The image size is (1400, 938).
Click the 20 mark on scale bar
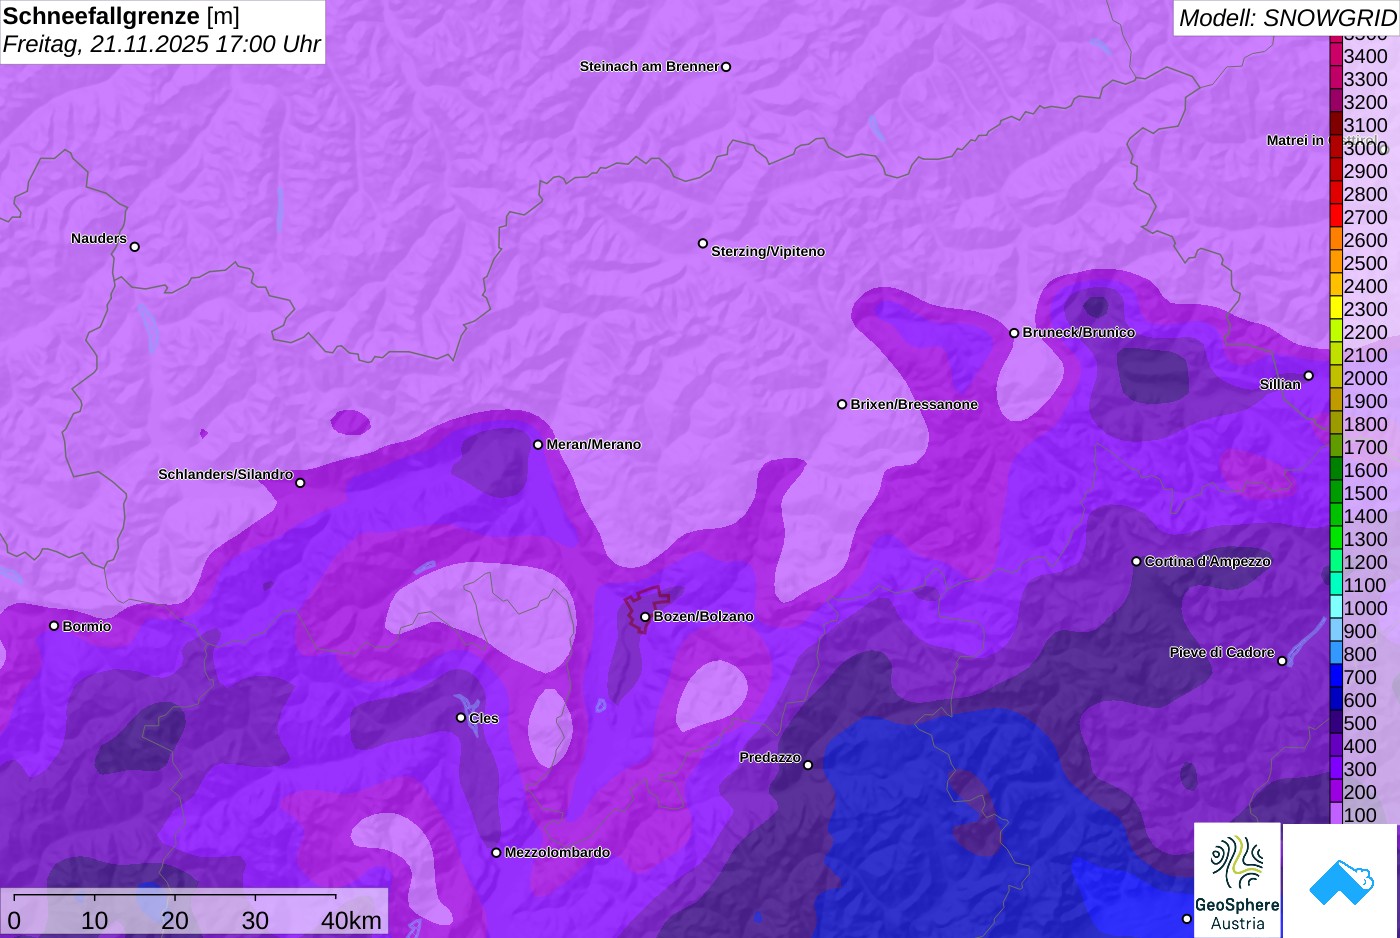(x=175, y=920)
